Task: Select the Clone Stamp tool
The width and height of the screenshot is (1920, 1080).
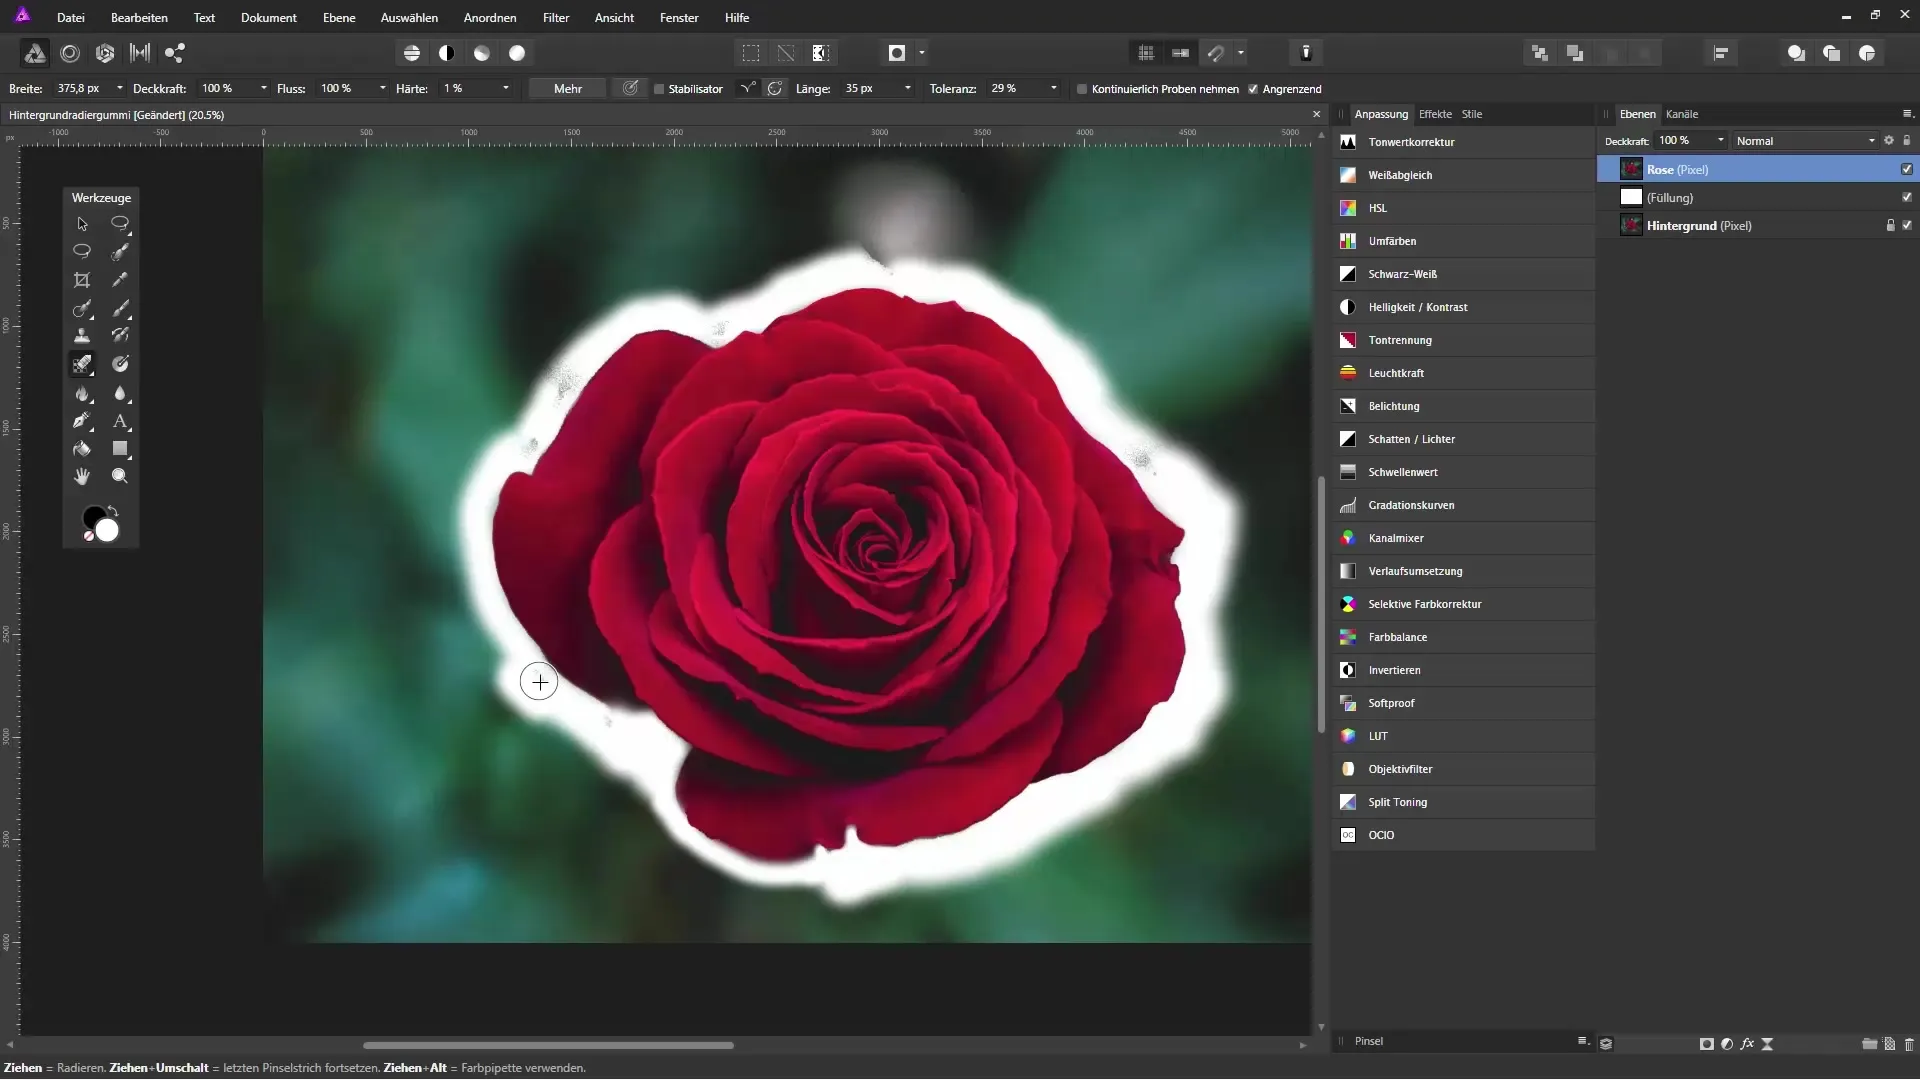Action: pyautogui.click(x=82, y=336)
